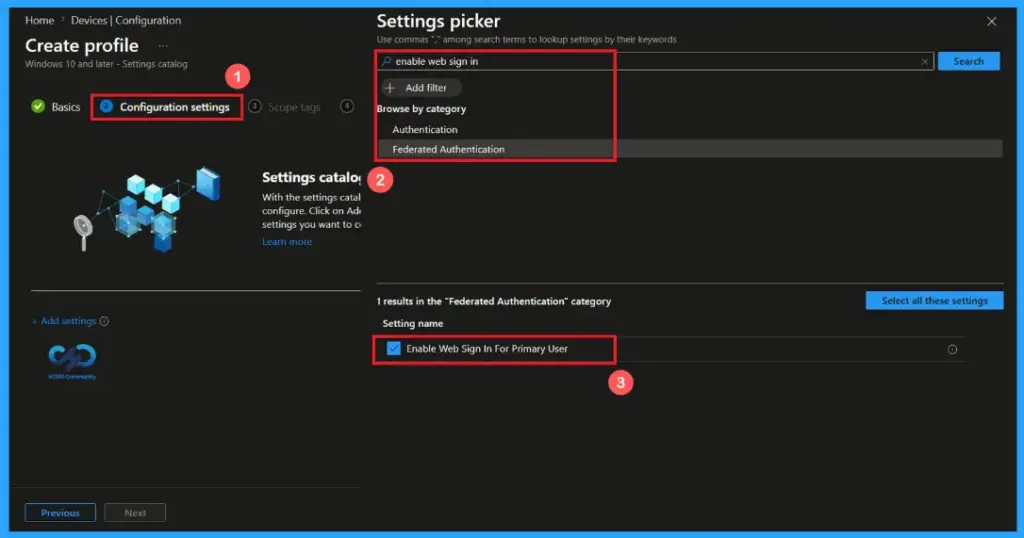
Task: Click the Add settings link
Action: coord(64,321)
